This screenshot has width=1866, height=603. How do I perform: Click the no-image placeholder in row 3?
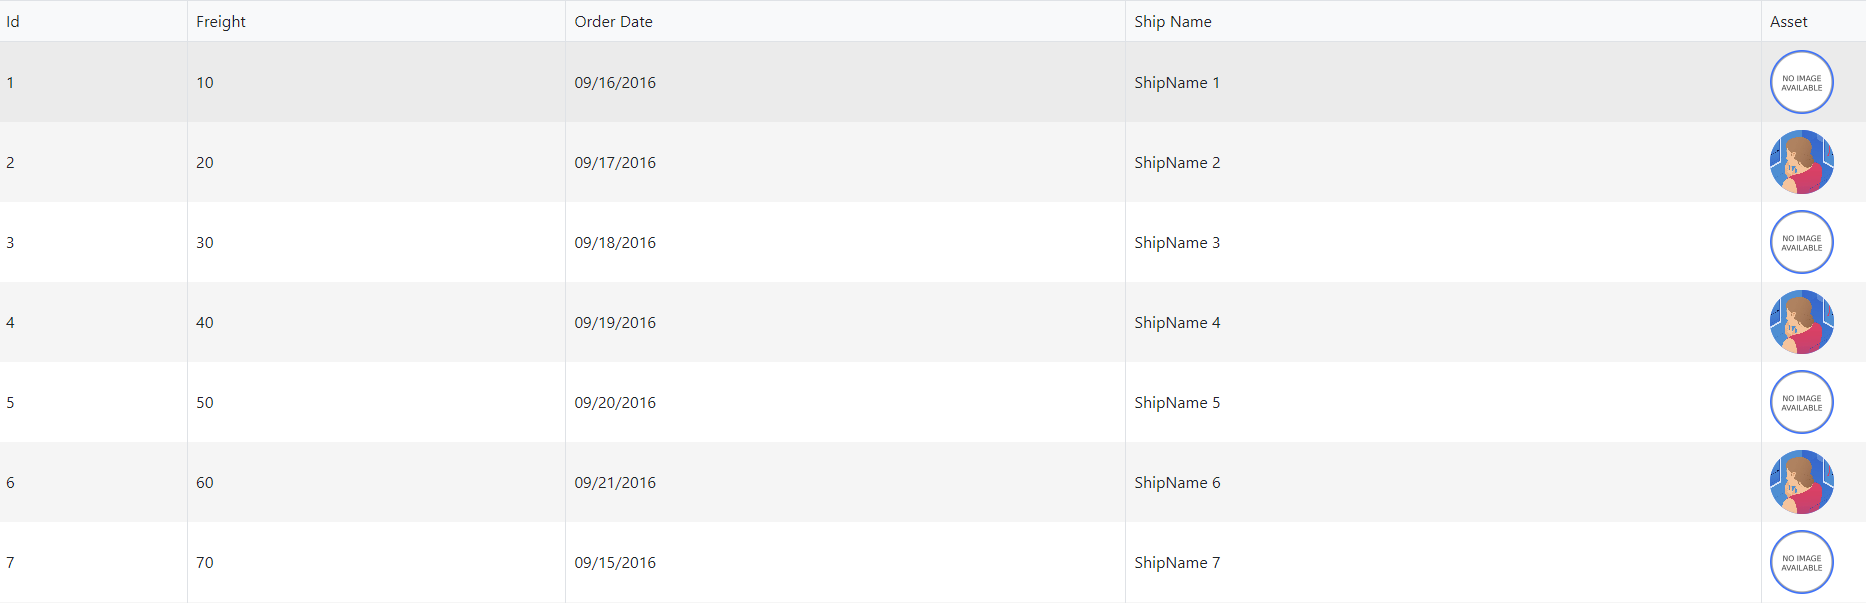[x=1801, y=242]
